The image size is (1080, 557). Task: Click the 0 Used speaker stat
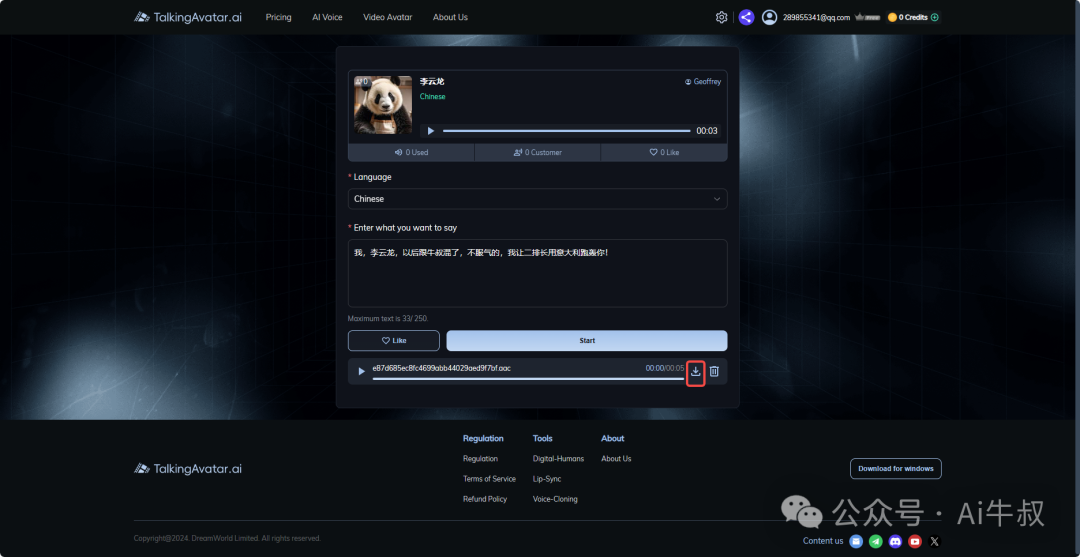click(x=411, y=152)
